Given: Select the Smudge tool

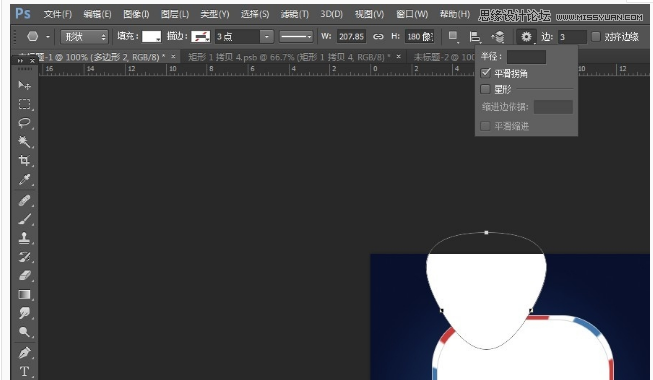Looking at the screenshot, I should (24, 313).
